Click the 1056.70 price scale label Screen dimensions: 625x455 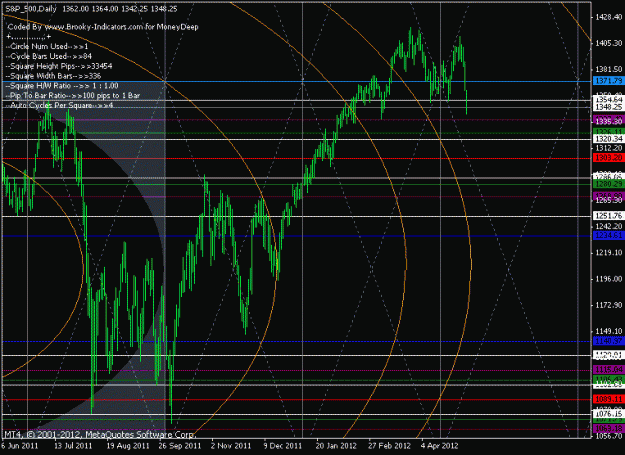pos(609,436)
